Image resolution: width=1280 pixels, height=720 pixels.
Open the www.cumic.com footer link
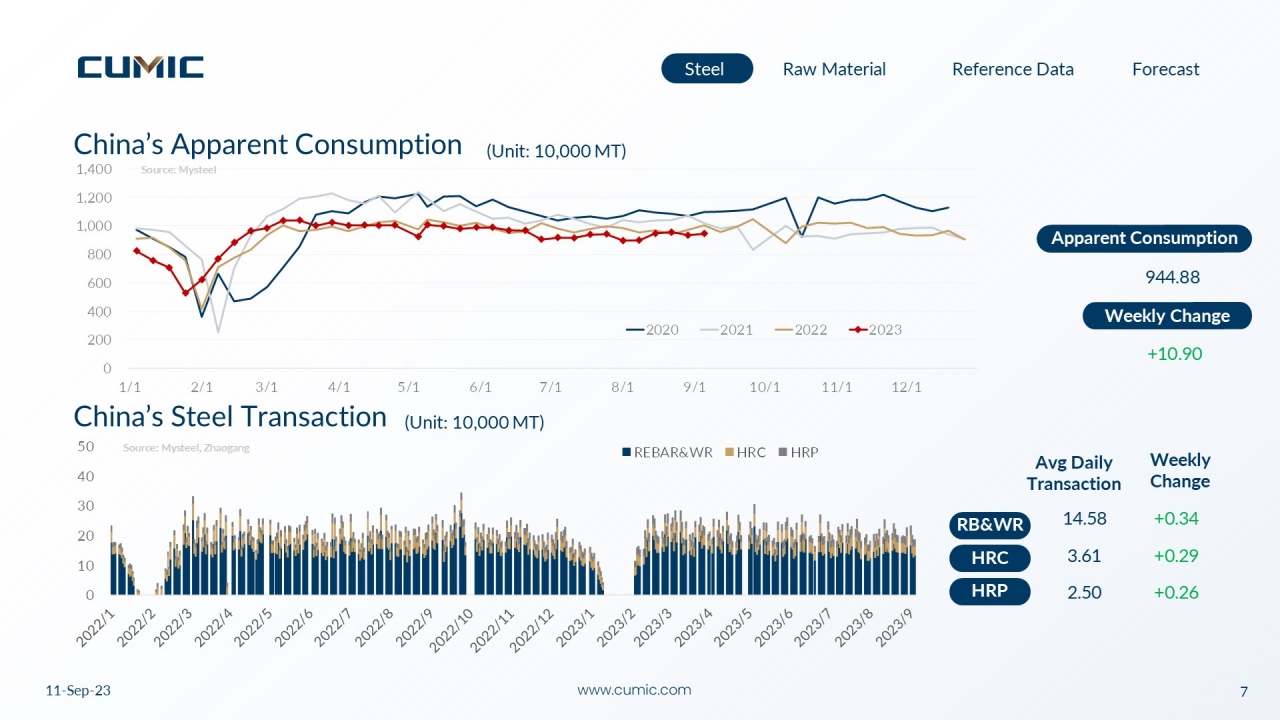pyautogui.click(x=634, y=690)
